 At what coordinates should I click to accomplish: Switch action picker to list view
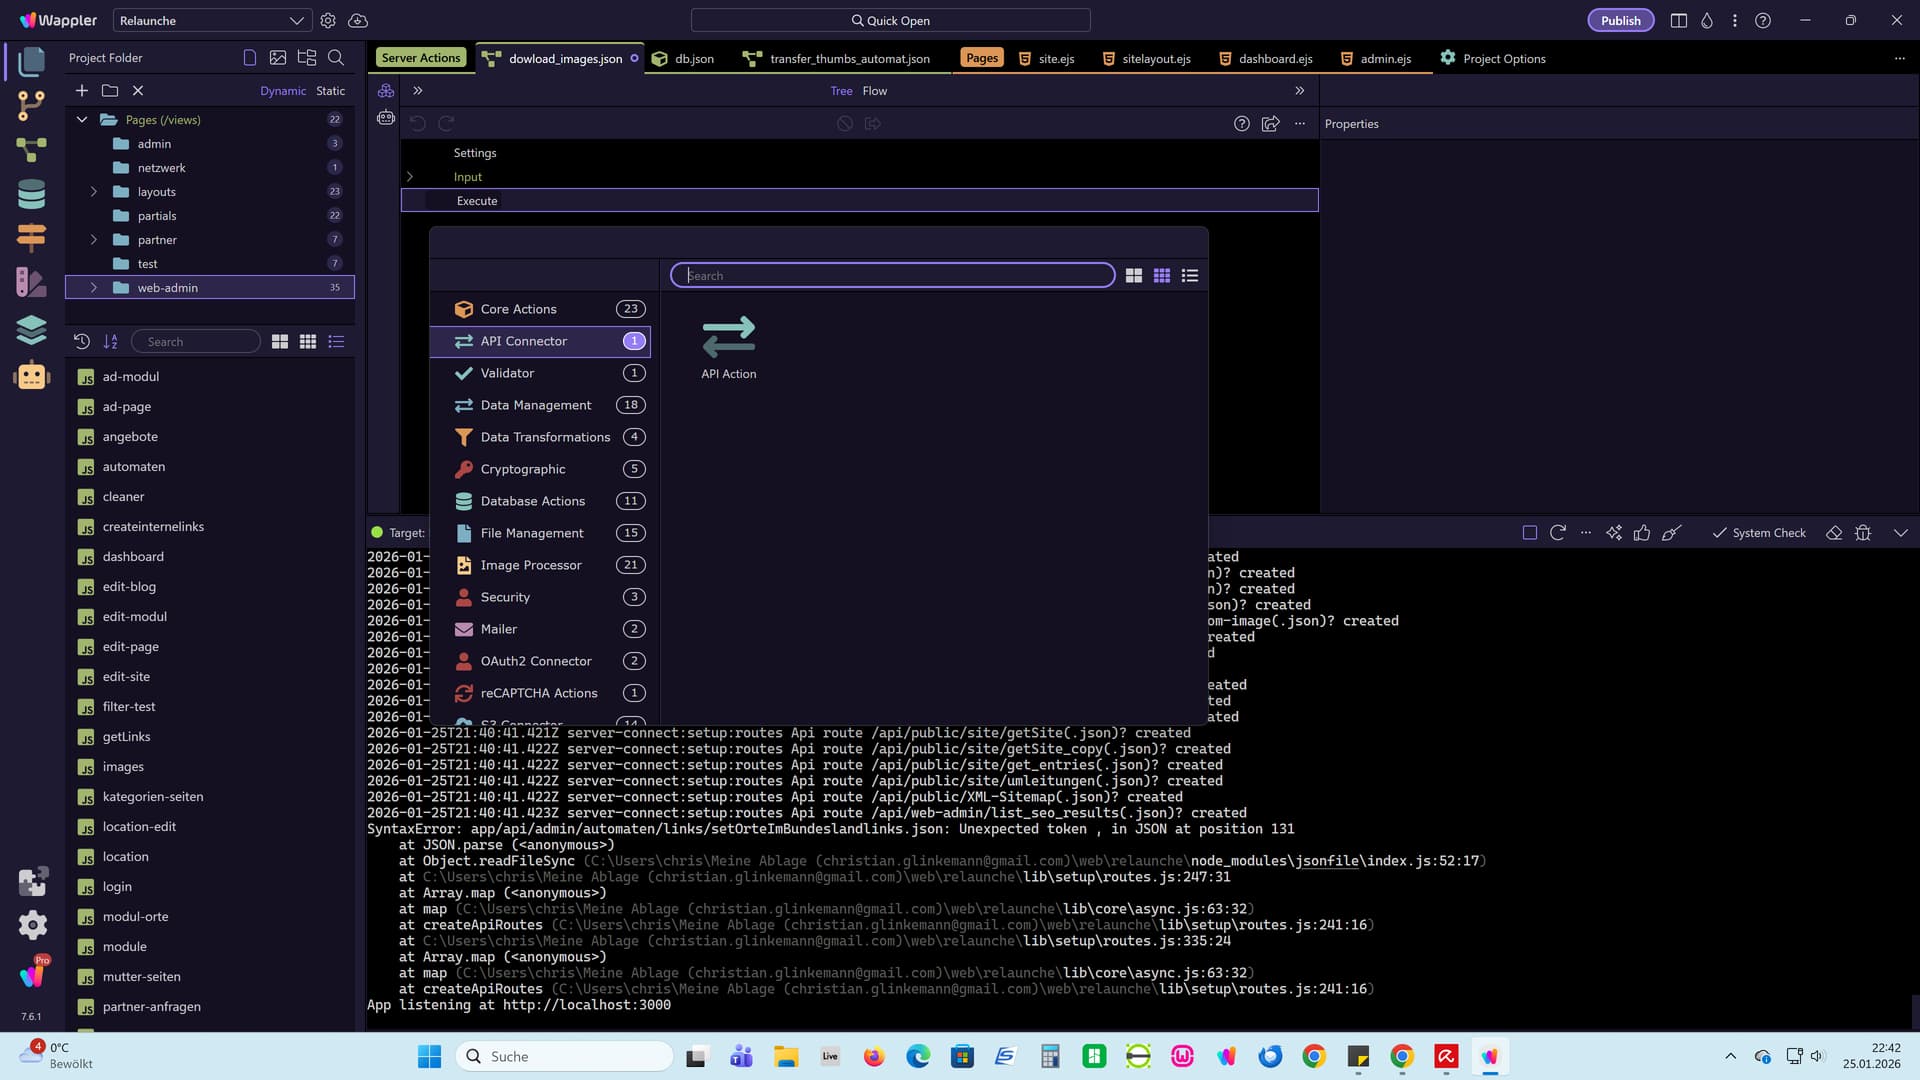[x=1189, y=275]
